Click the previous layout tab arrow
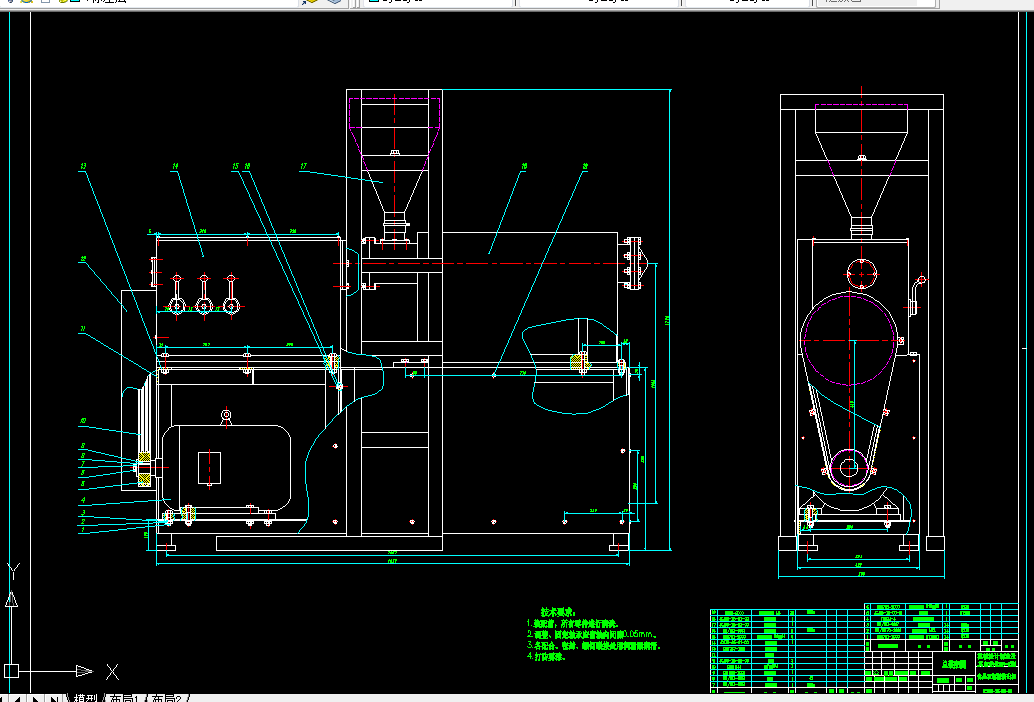1034x702 pixels. click(19, 699)
